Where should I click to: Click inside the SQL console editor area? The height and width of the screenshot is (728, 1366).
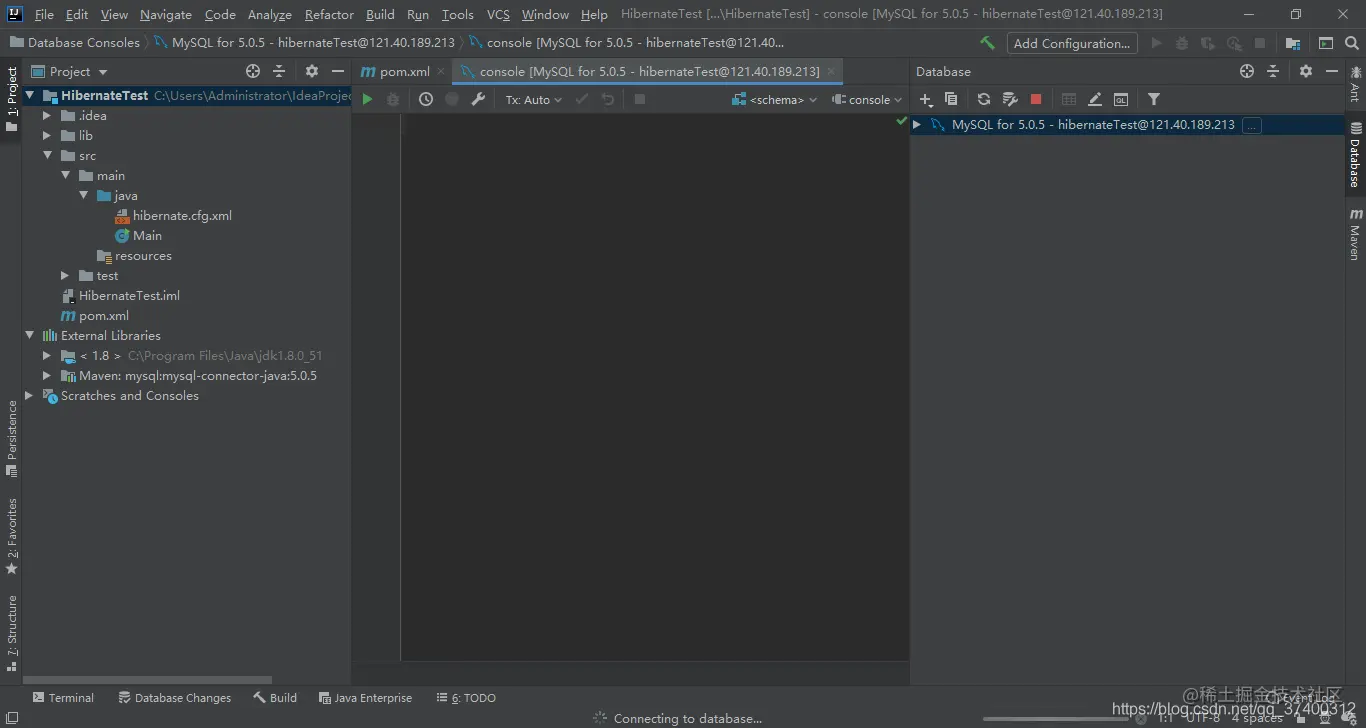(655, 386)
